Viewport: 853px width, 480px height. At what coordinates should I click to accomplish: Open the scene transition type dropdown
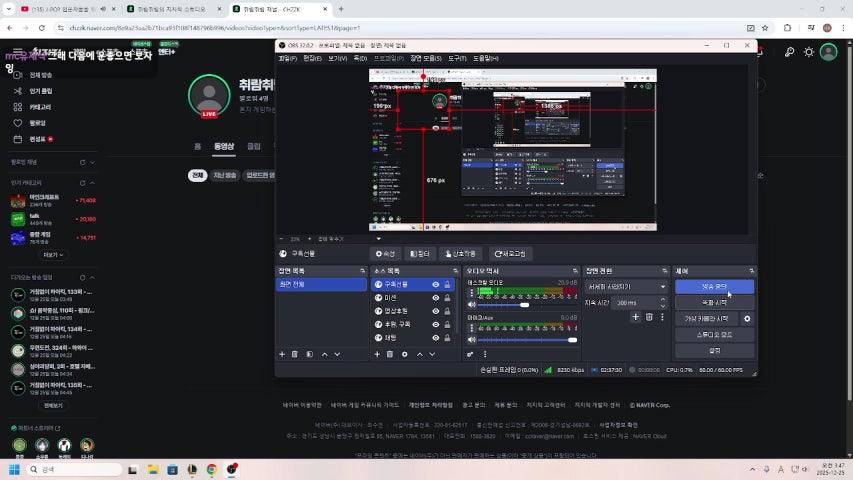626,286
